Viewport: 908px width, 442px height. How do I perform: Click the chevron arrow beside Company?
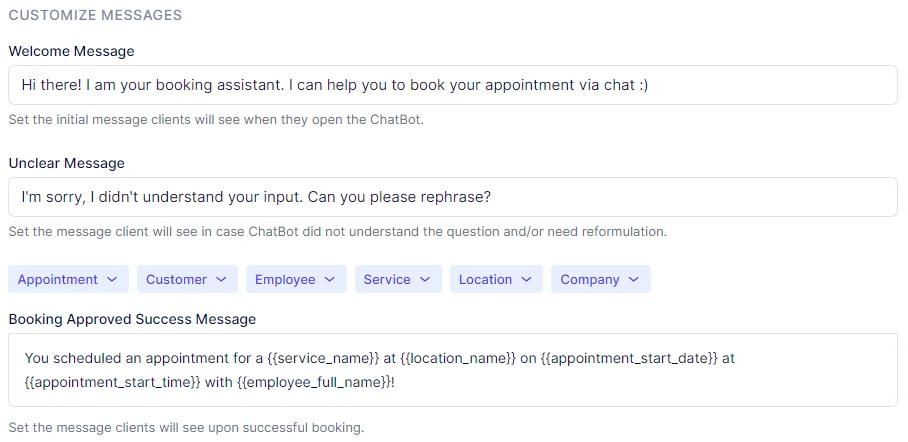[634, 280]
